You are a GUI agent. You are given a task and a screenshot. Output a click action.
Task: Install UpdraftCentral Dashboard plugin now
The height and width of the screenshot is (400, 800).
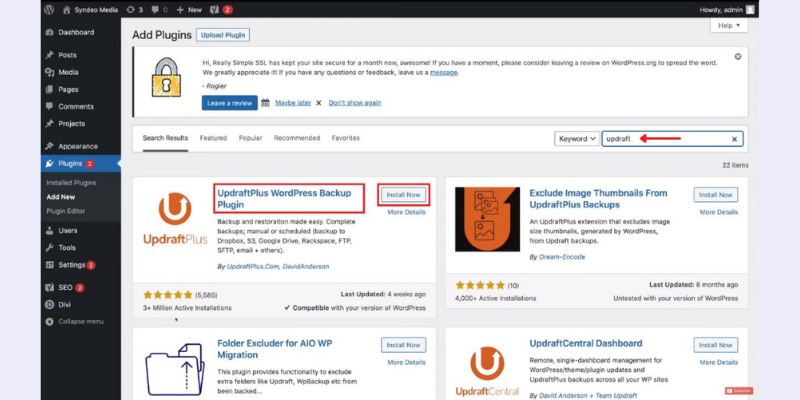point(715,345)
